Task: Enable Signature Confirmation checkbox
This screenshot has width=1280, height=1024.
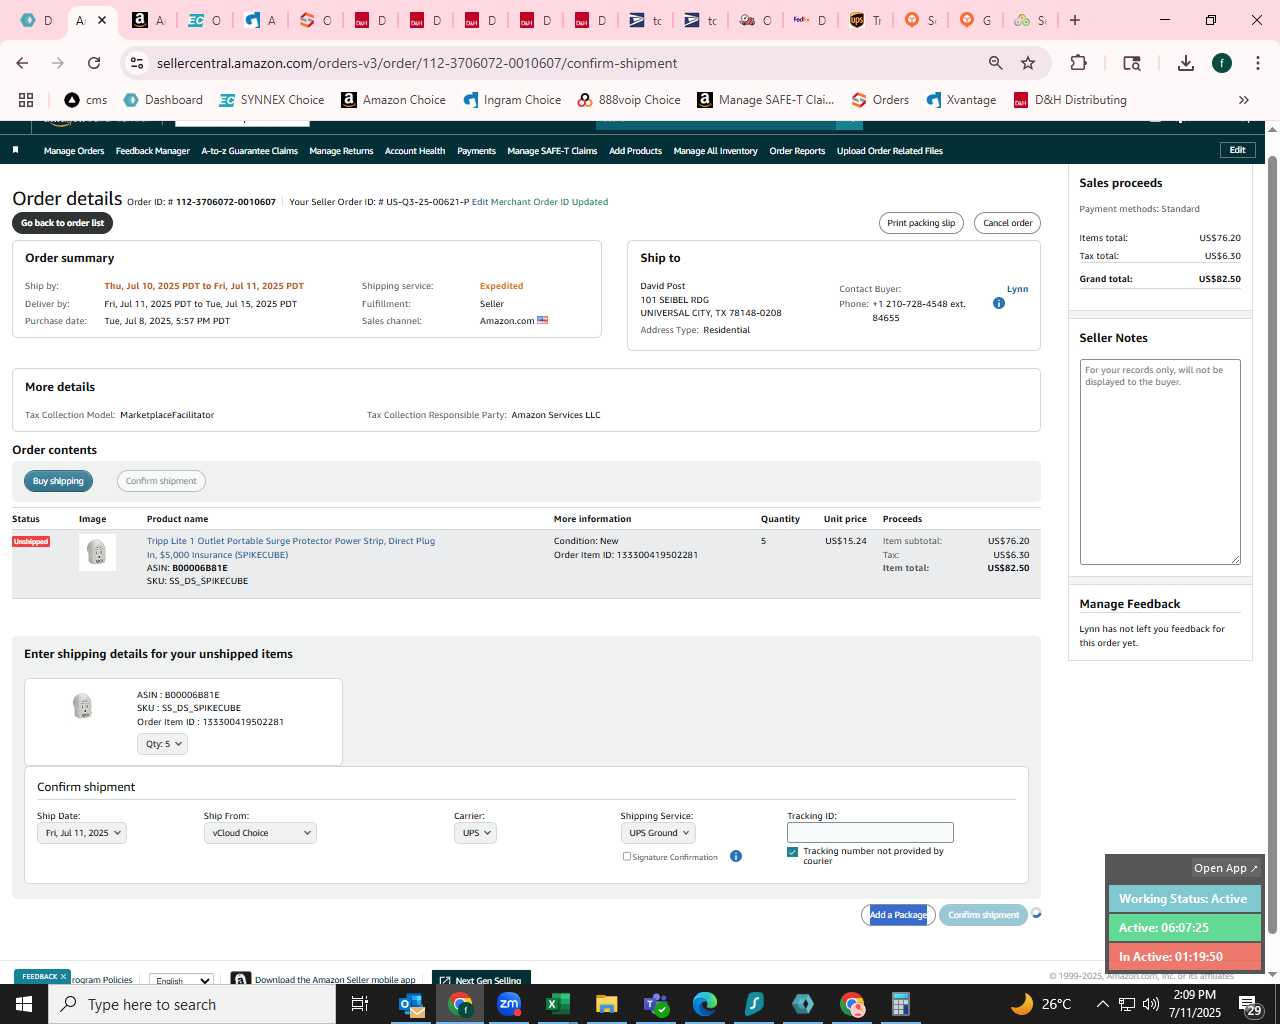Action: click(627, 856)
